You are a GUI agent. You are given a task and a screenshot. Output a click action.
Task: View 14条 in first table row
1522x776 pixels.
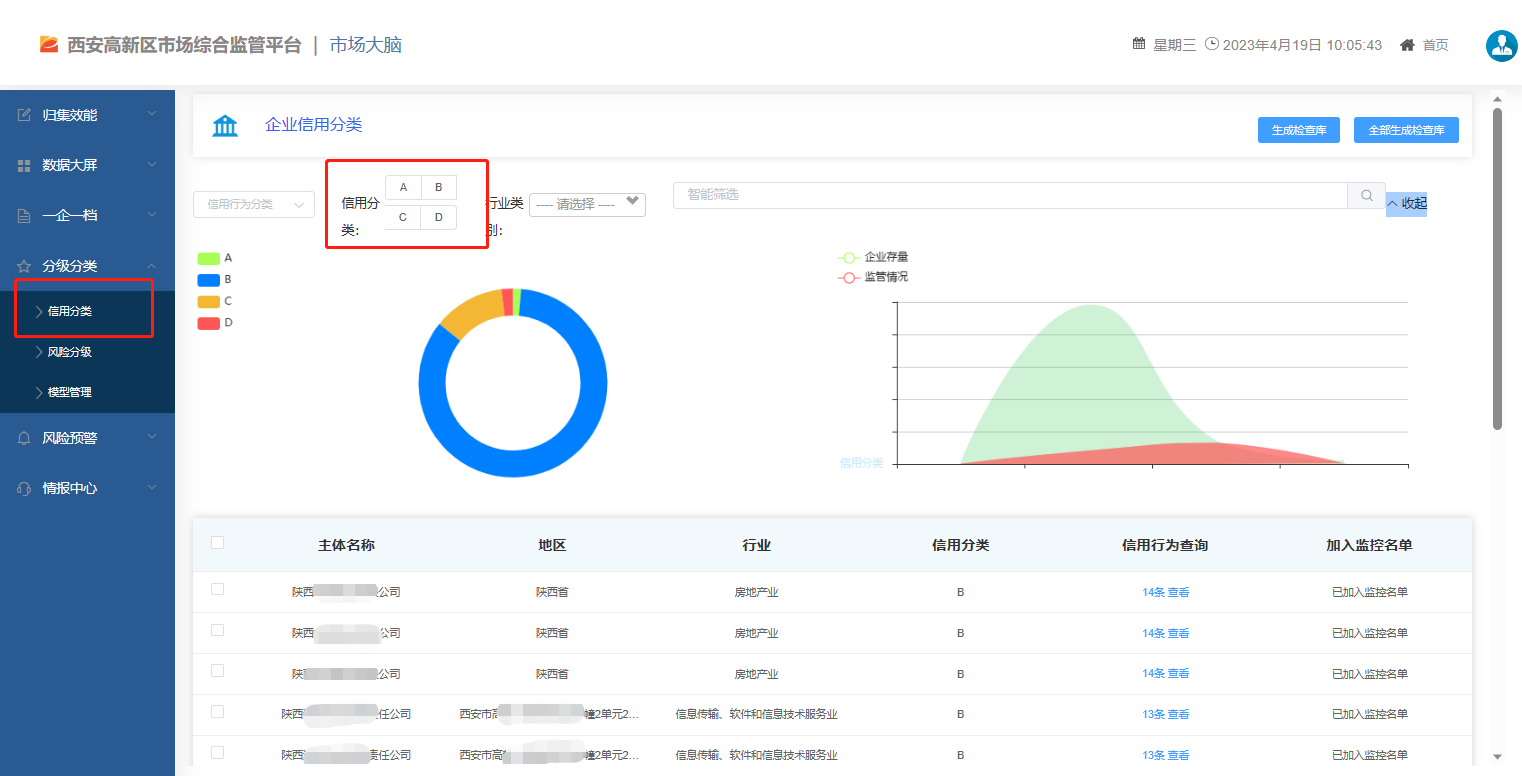1166,592
